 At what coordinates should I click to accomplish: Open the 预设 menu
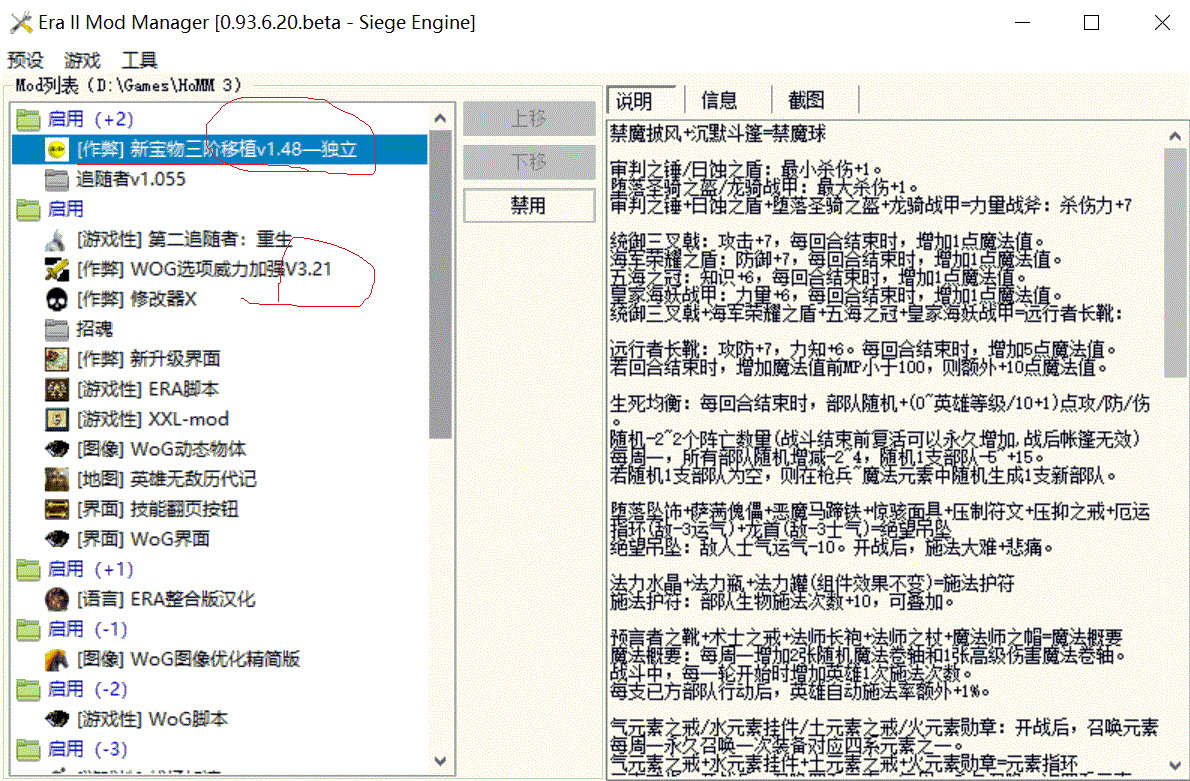point(25,60)
